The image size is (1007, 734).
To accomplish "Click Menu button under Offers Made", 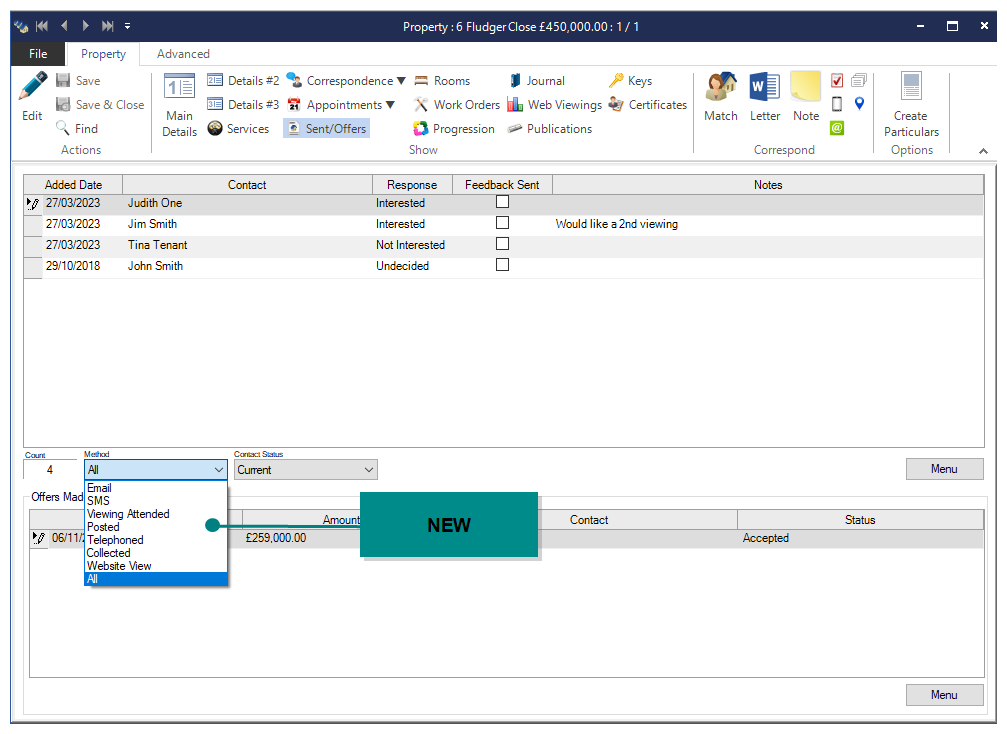I will coord(944,695).
